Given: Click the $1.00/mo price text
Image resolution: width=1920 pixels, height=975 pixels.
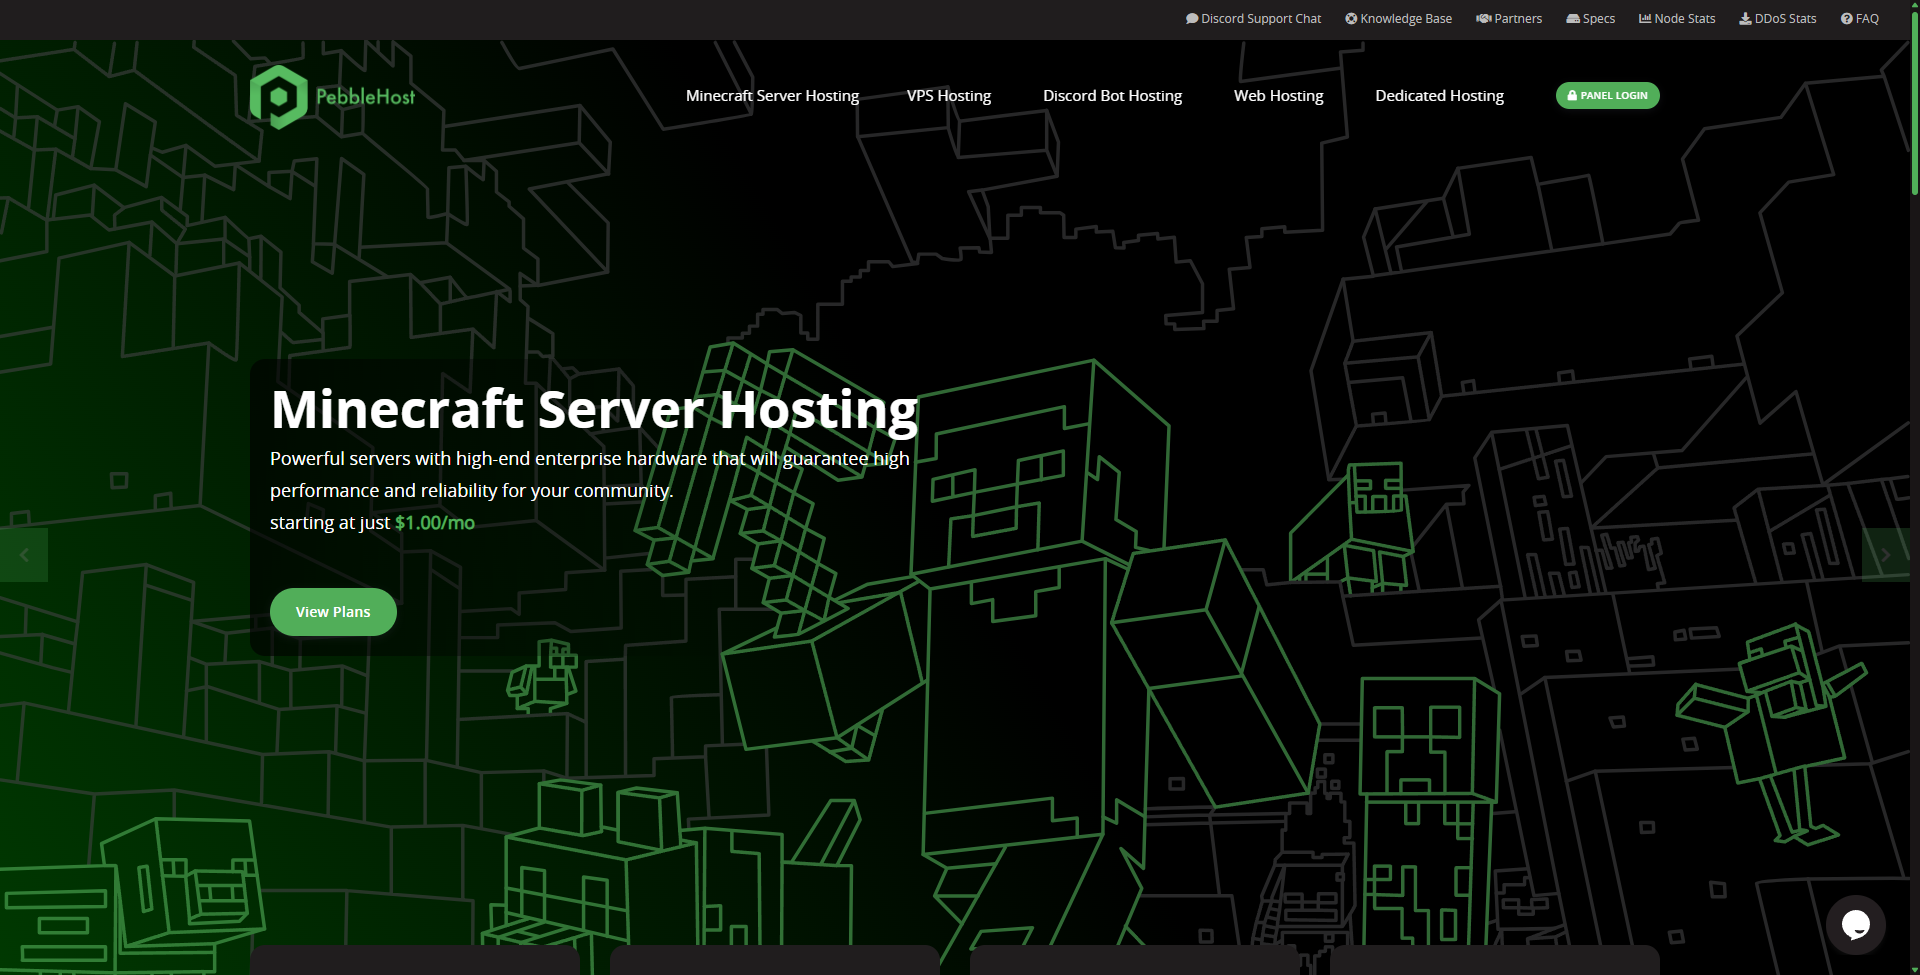Looking at the screenshot, I should (435, 523).
